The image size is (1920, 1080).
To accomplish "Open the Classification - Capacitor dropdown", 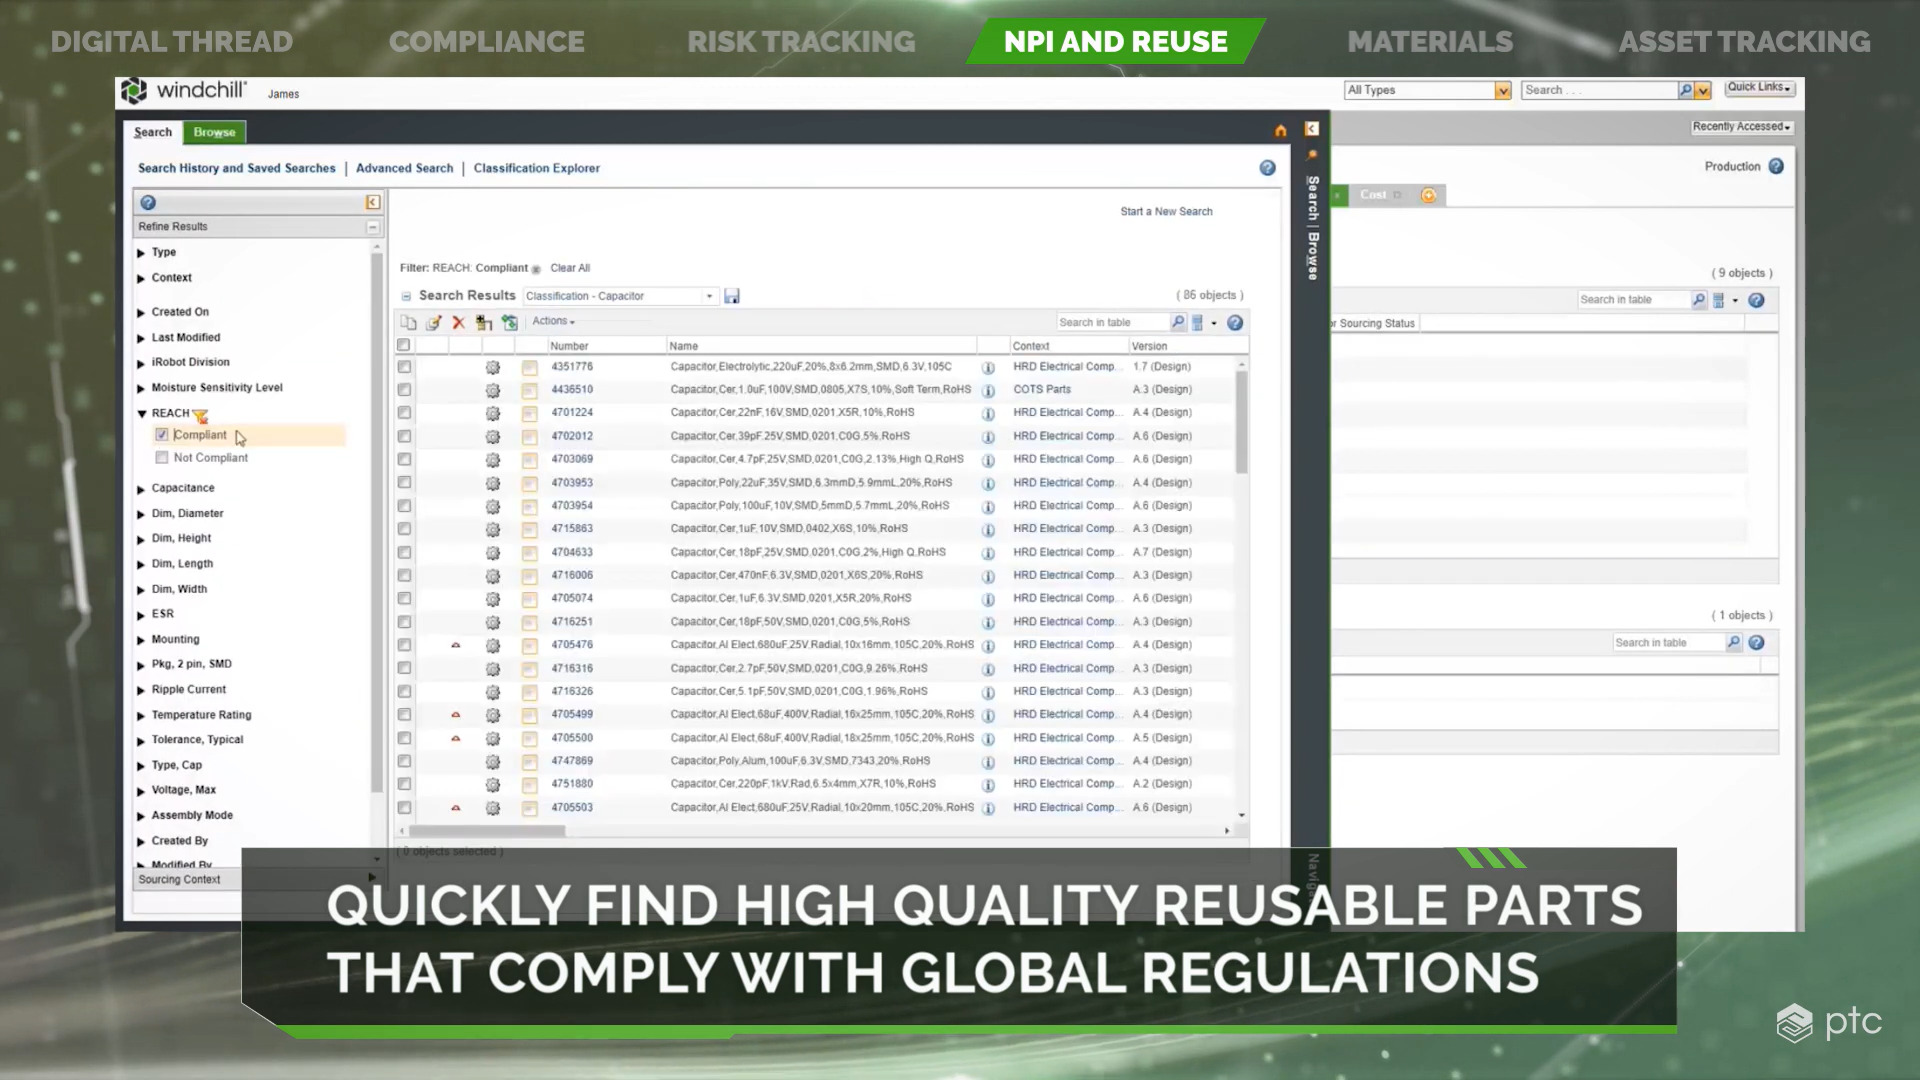I will tap(620, 296).
